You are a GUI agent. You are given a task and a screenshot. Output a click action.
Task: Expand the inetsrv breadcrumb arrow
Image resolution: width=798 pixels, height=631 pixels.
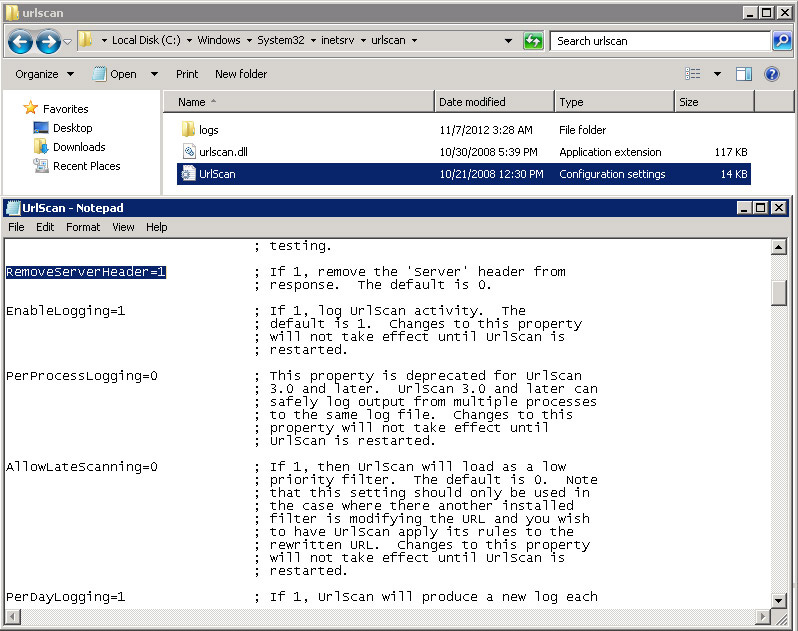363,40
